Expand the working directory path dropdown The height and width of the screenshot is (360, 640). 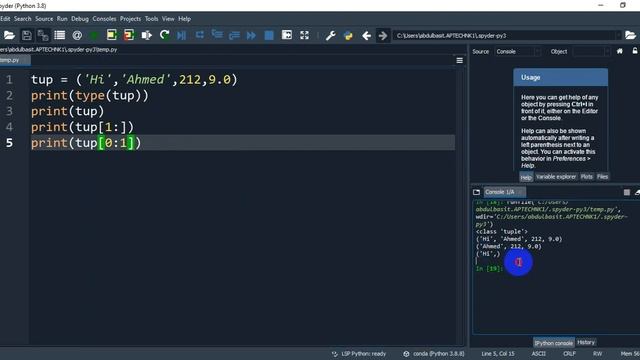[619, 36]
